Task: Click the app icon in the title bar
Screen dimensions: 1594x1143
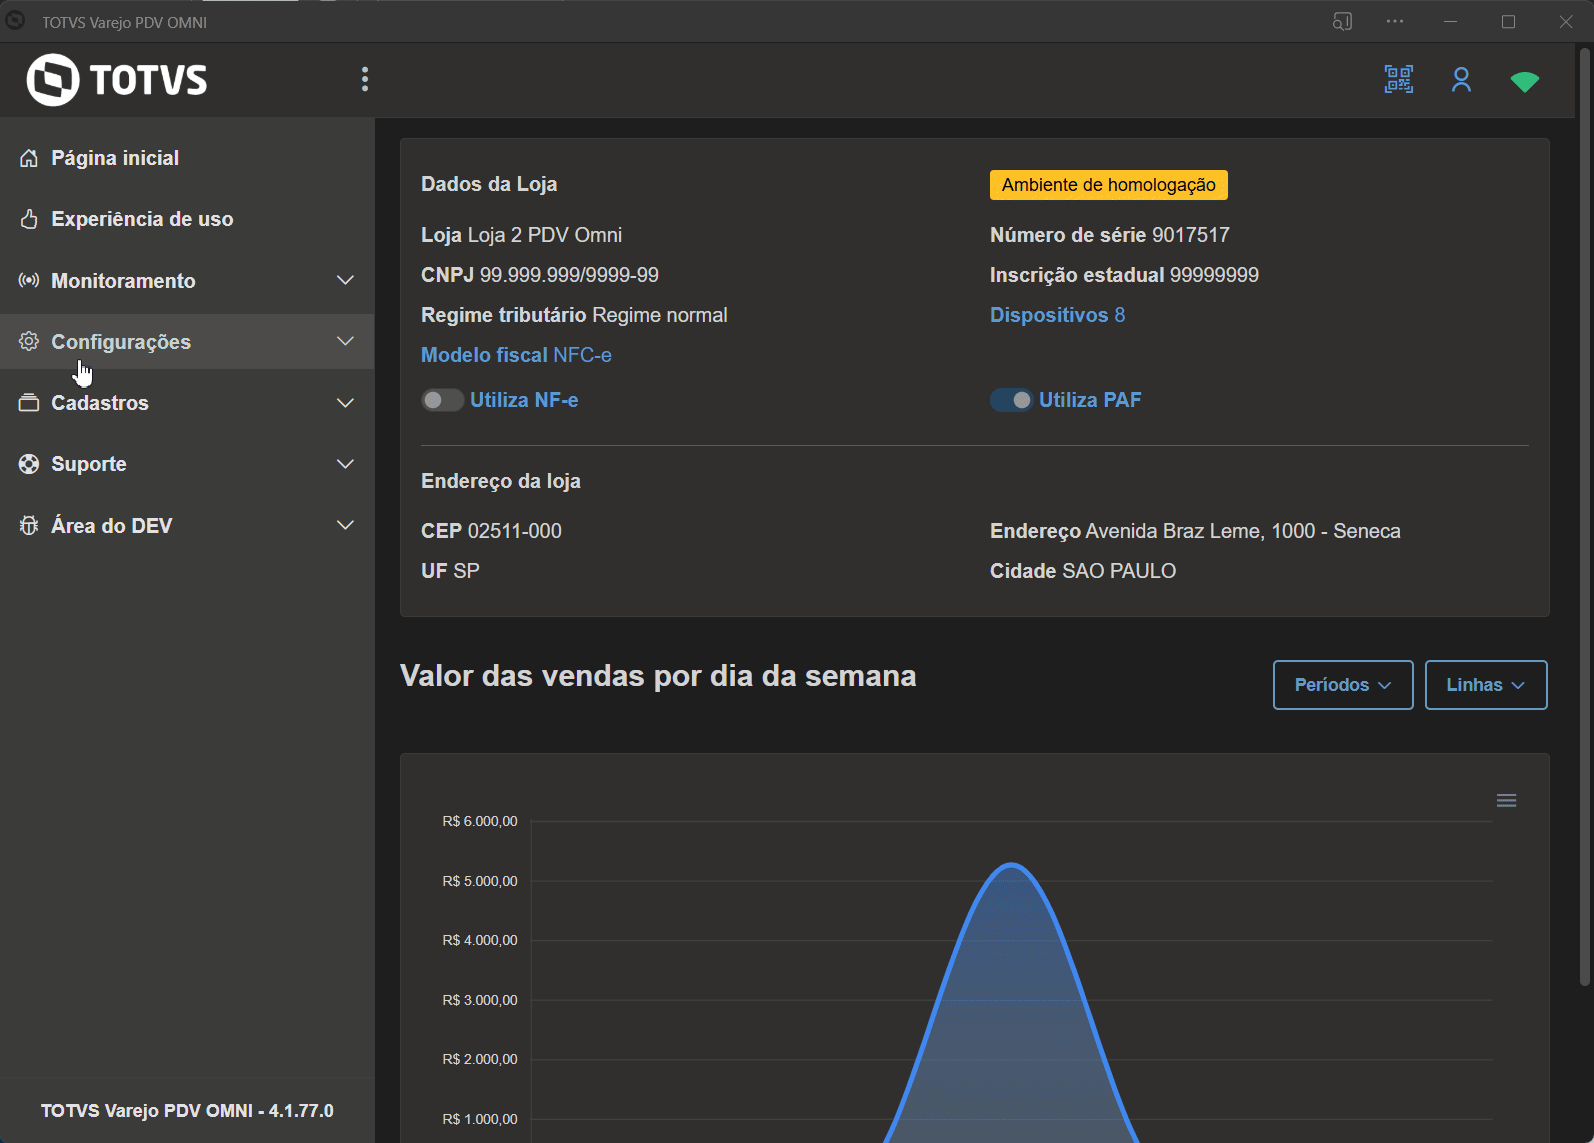Action: point(16,20)
